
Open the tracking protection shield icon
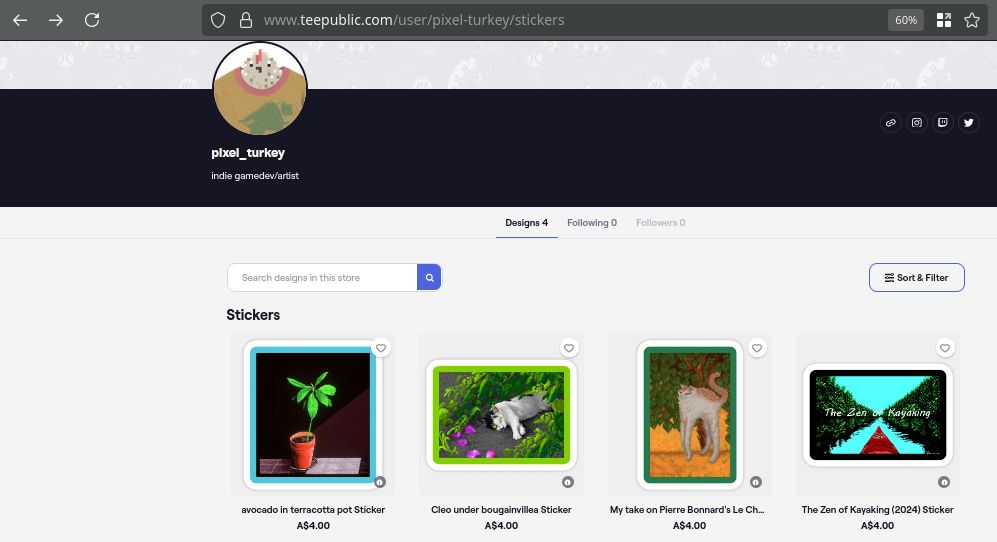[218, 20]
